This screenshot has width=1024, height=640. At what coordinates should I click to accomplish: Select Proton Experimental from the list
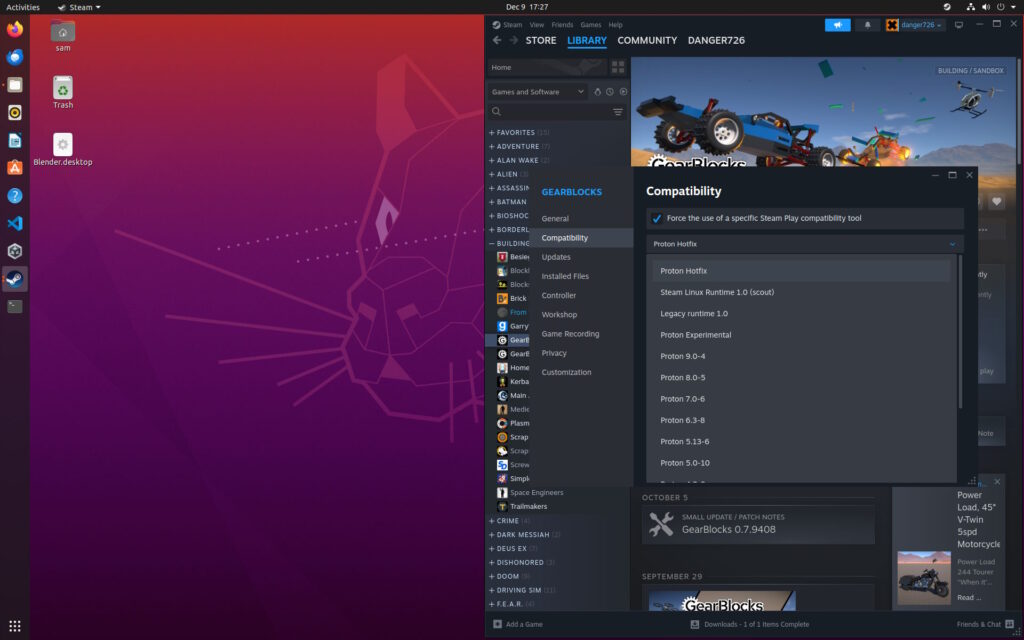695,335
